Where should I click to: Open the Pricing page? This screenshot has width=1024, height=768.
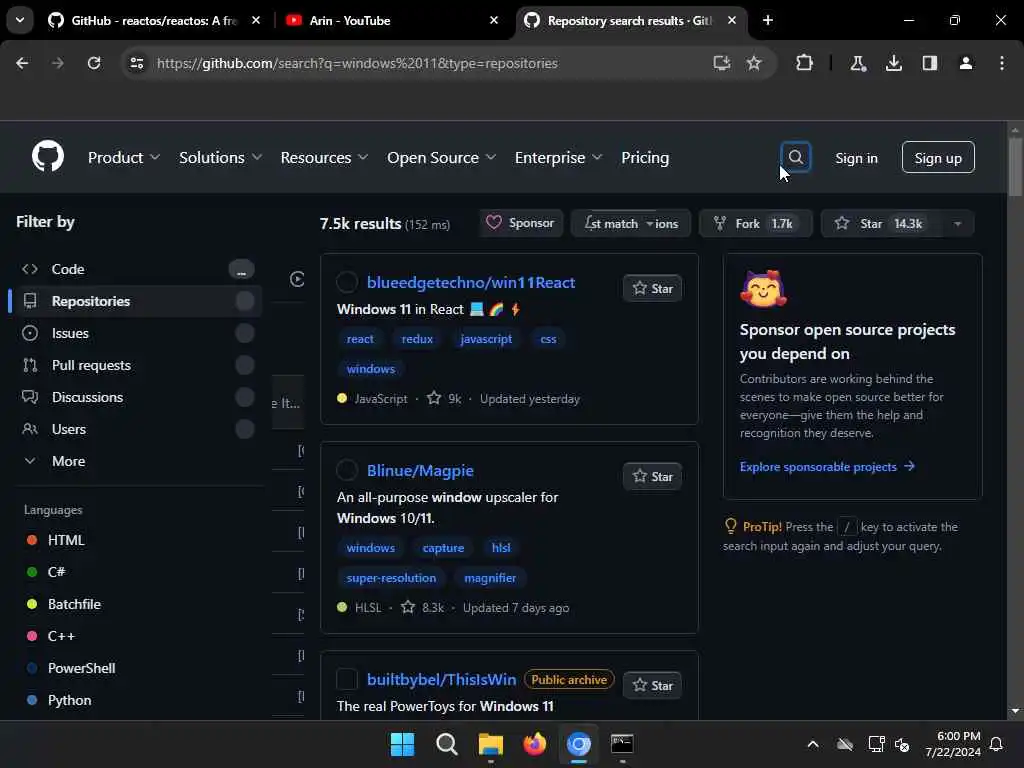coord(645,157)
